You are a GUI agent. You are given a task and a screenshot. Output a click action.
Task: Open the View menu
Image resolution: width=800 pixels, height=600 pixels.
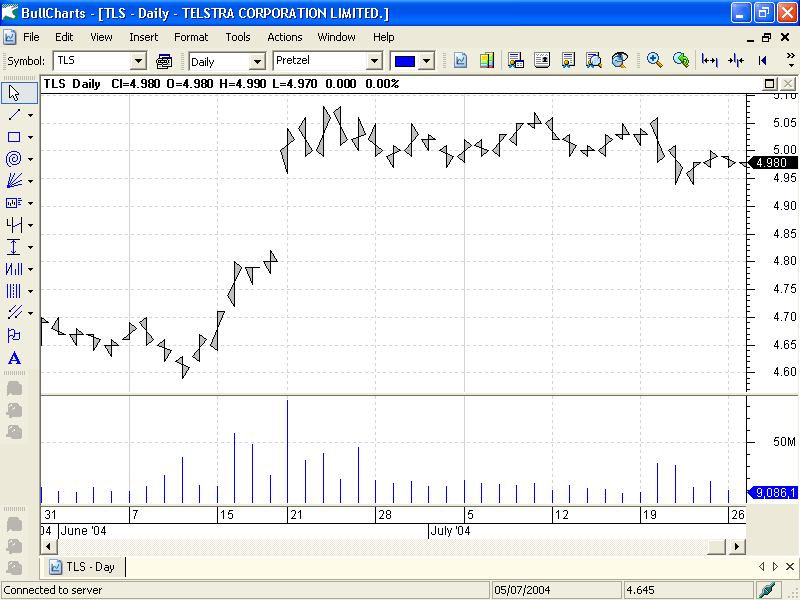coord(101,37)
